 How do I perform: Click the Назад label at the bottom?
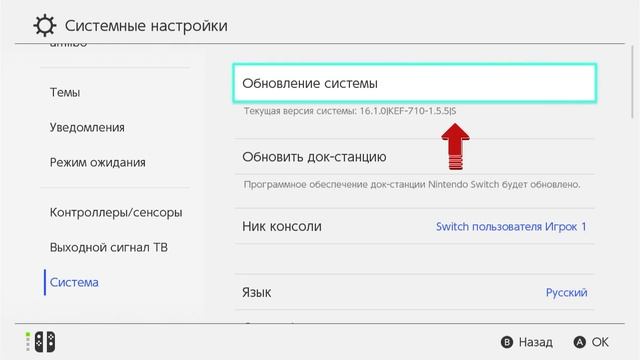pos(536,342)
